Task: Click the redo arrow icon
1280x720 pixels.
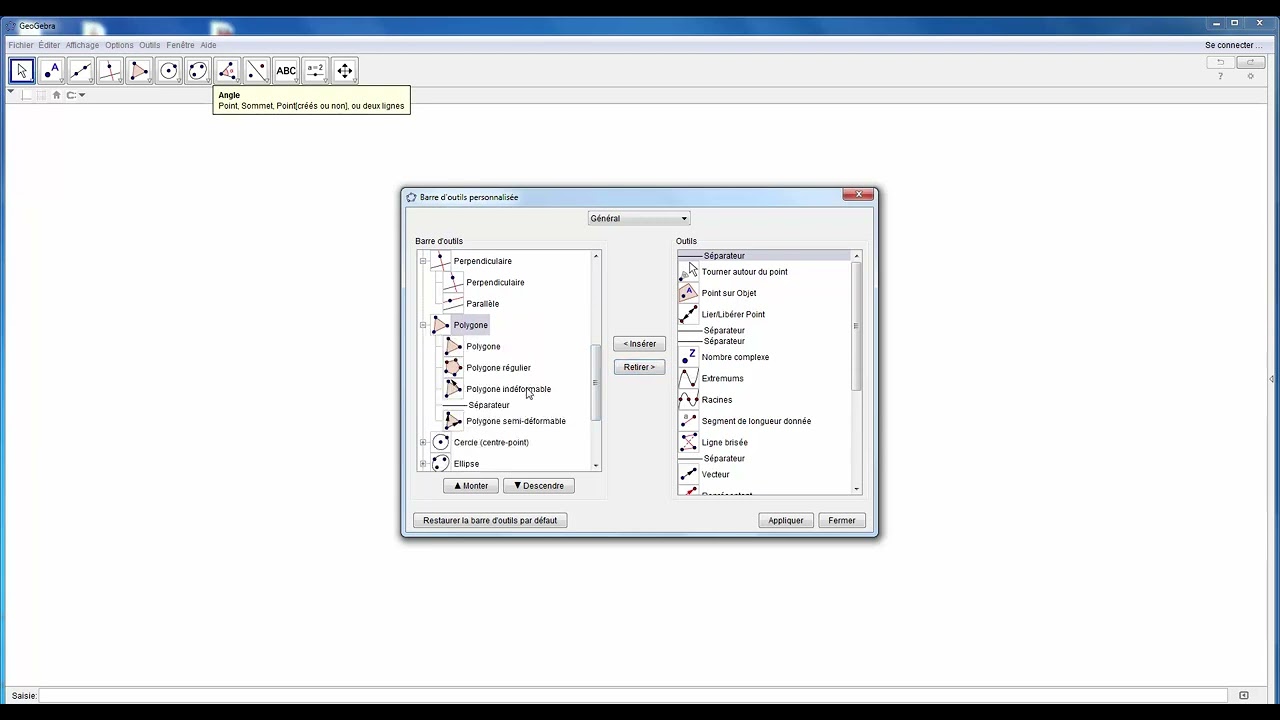Action: click(1250, 62)
